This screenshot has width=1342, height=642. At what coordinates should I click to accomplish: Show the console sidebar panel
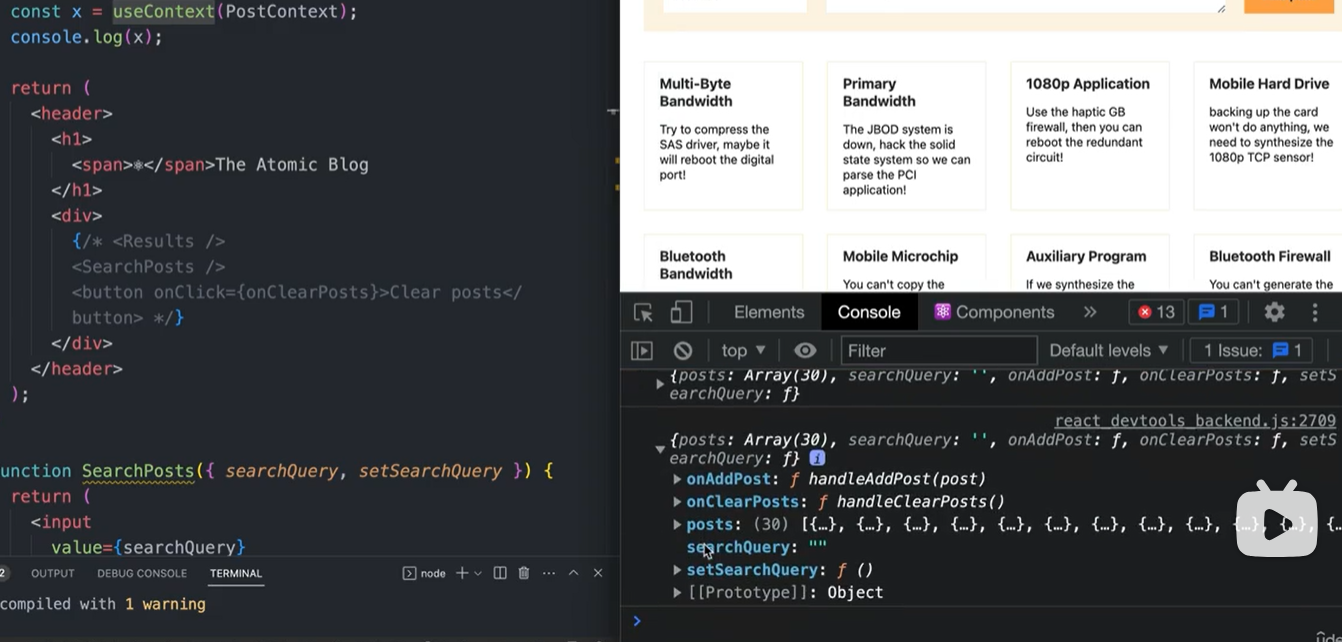tap(642, 351)
